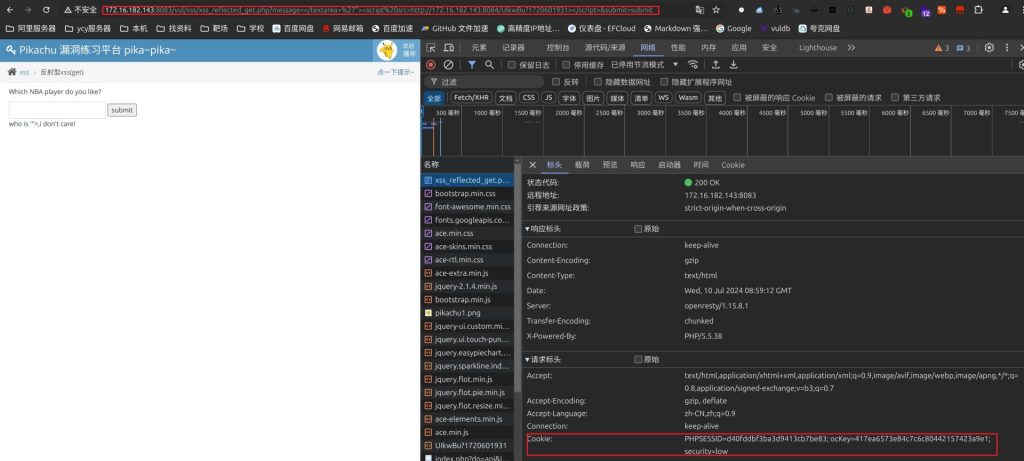This screenshot has width=1024, height=461.
Task: Click import HAR upload arrow icon
Action: point(716,65)
